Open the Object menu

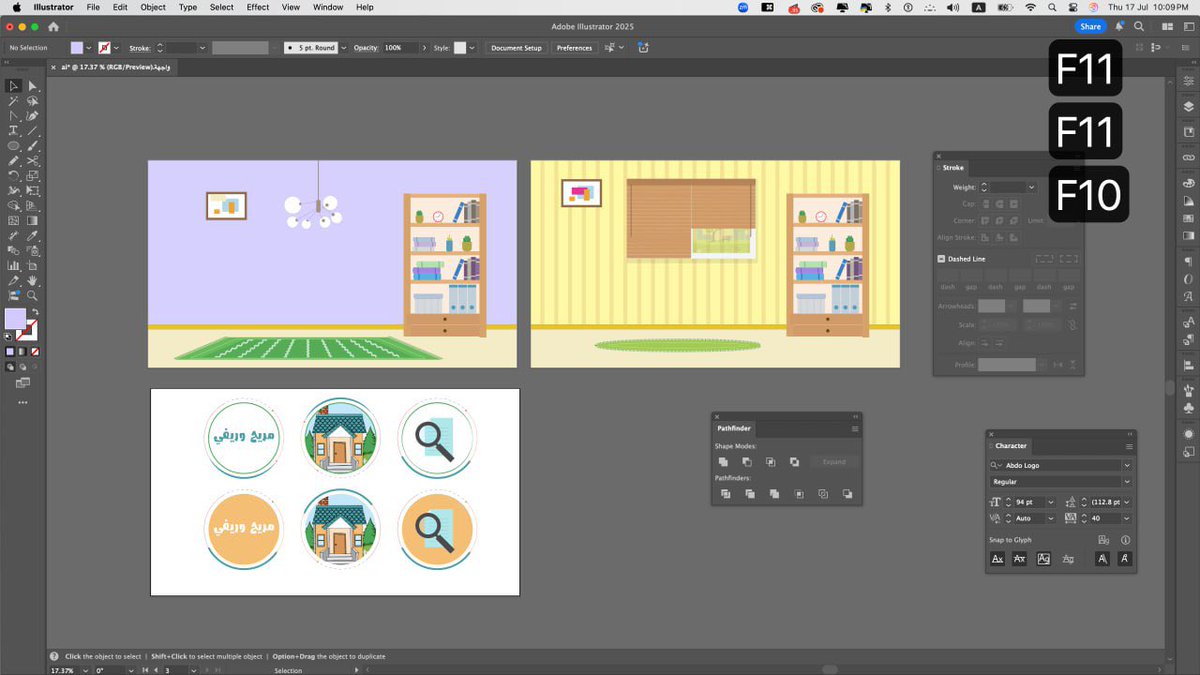pos(153,7)
